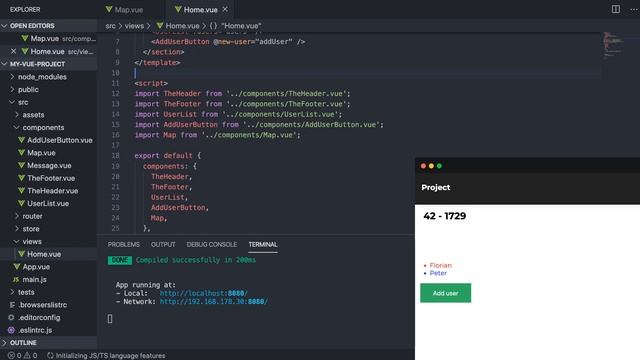This screenshot has height=360, width=640.
Task: Open the Network 192.168.178.30 link
Action: 213,302
